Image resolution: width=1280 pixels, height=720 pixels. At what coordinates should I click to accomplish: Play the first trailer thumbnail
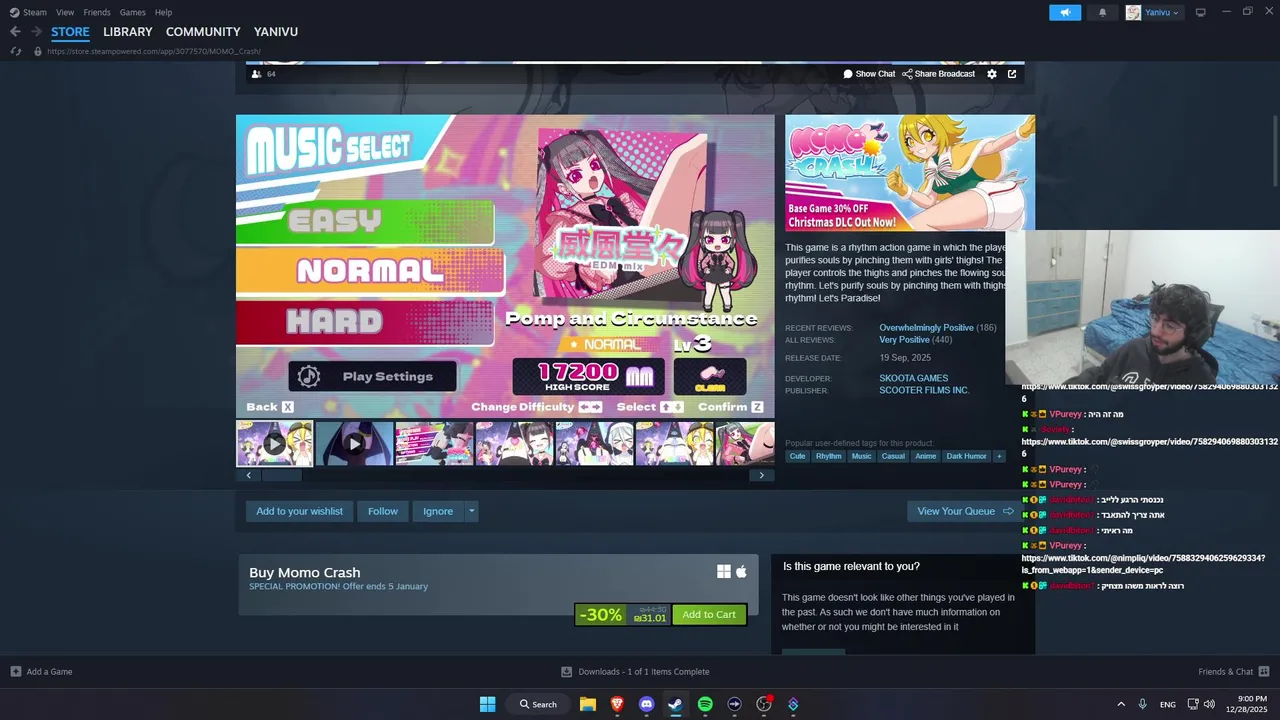click(274, 444)
